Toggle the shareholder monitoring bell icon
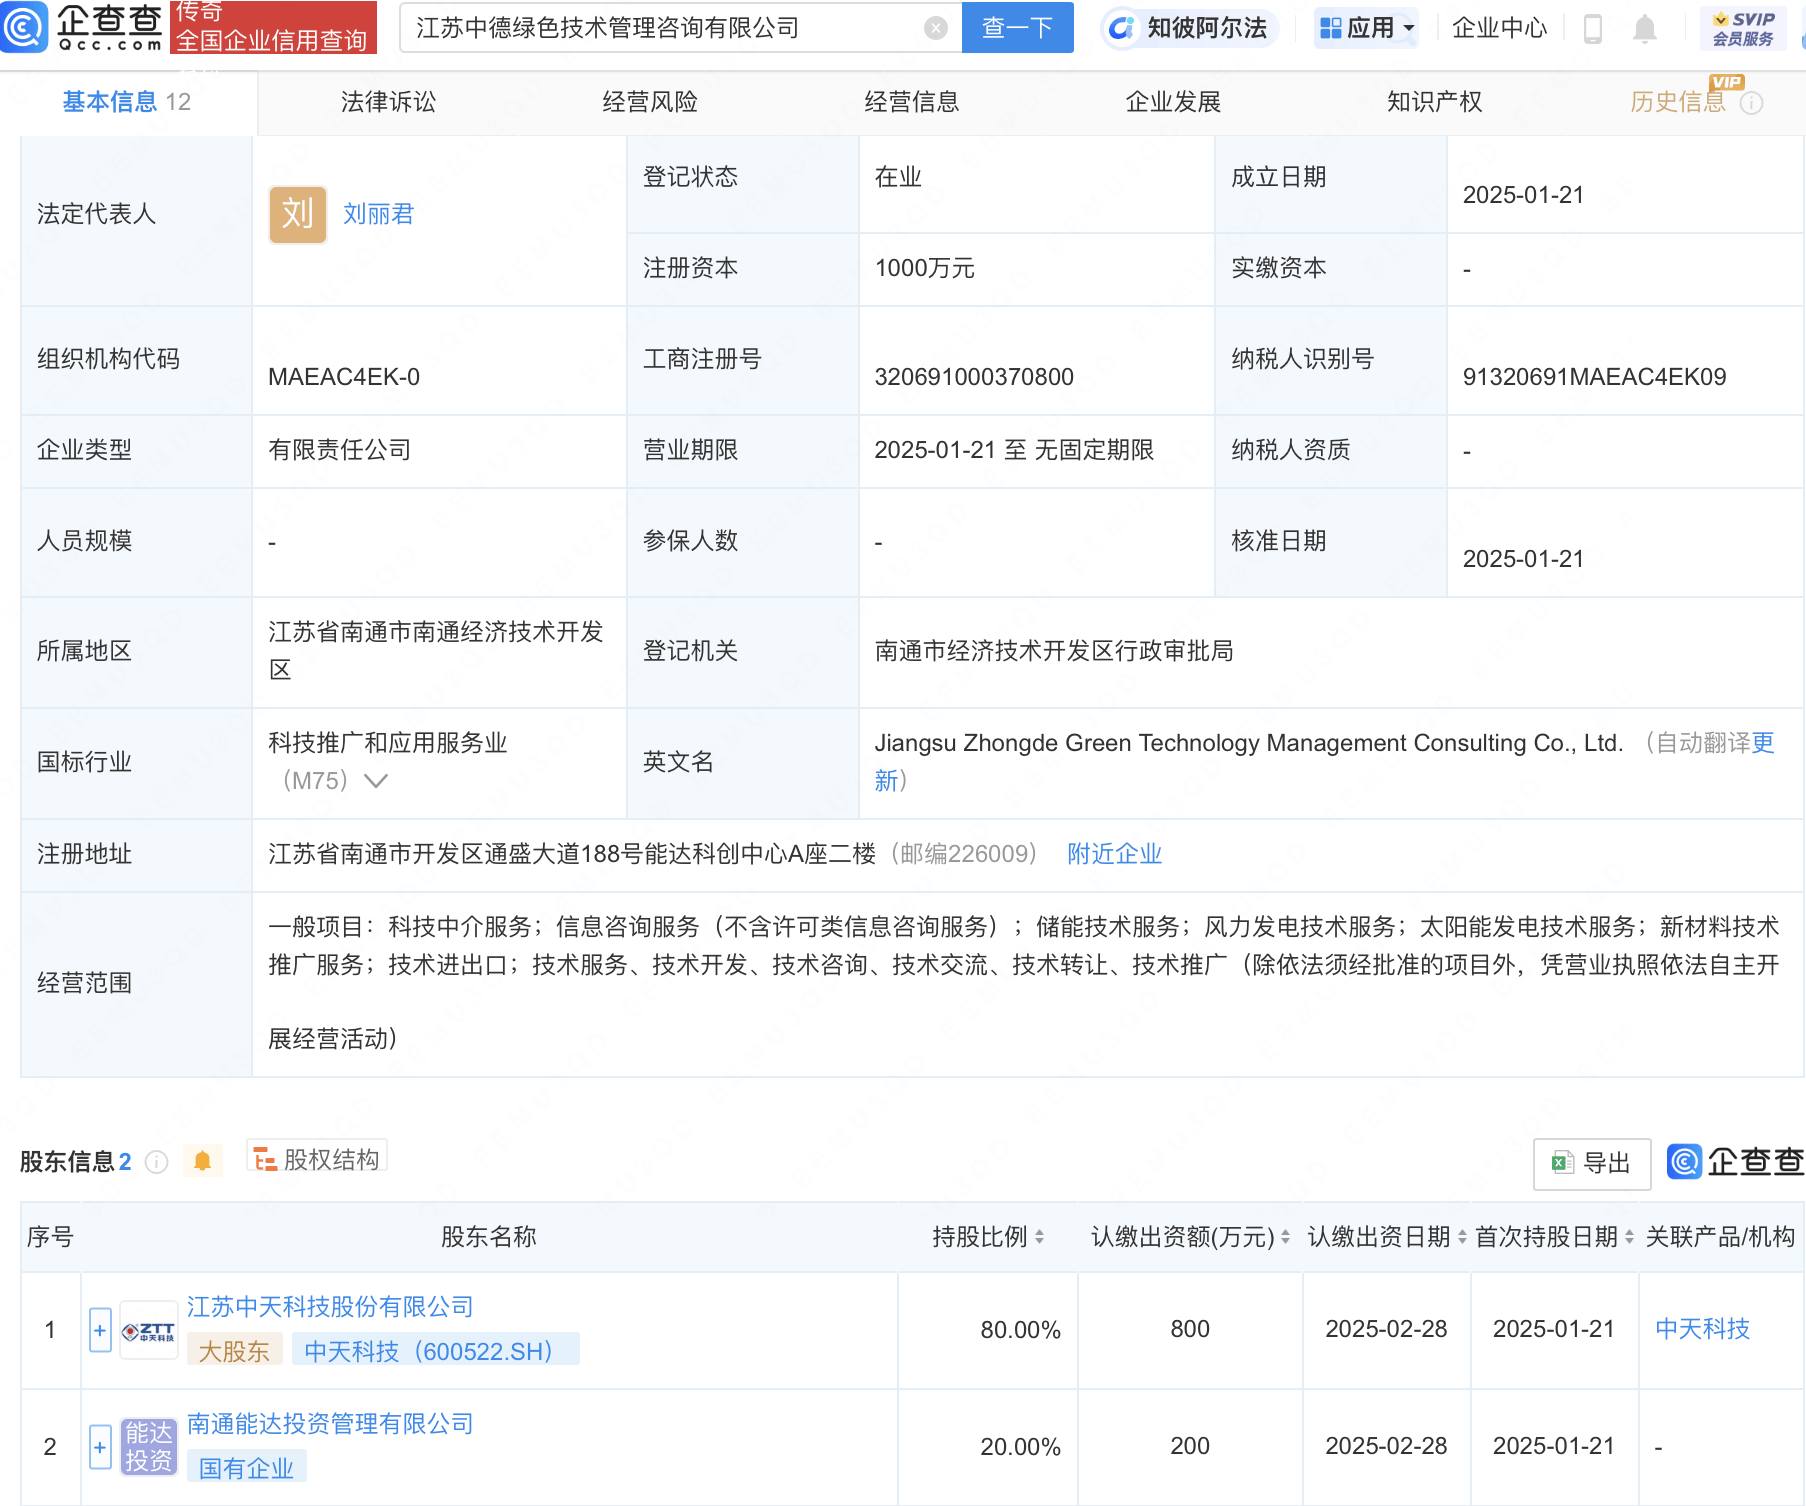 pos(202,1160)
